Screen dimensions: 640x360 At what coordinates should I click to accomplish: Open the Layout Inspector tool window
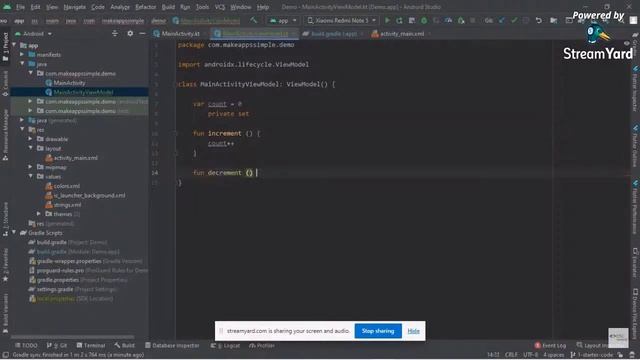(x=592, y=345)
